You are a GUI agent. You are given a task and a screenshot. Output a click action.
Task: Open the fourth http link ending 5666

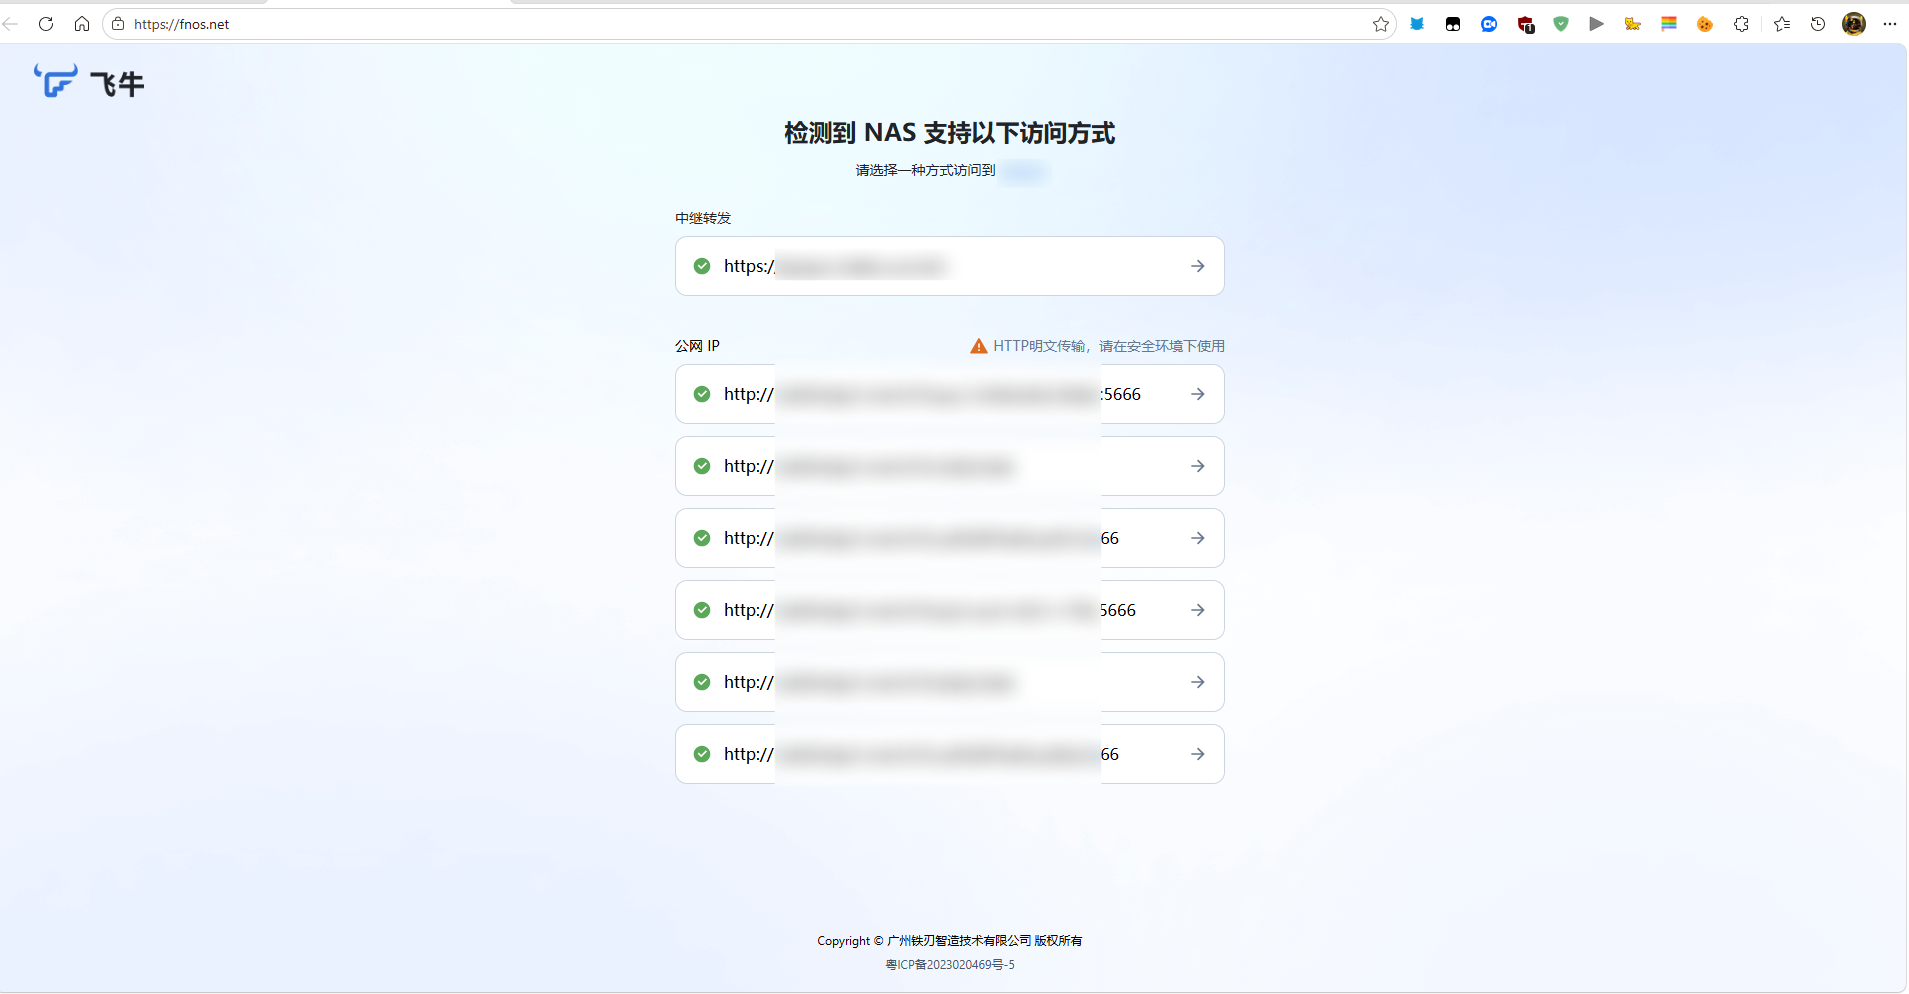coord(949,610)
